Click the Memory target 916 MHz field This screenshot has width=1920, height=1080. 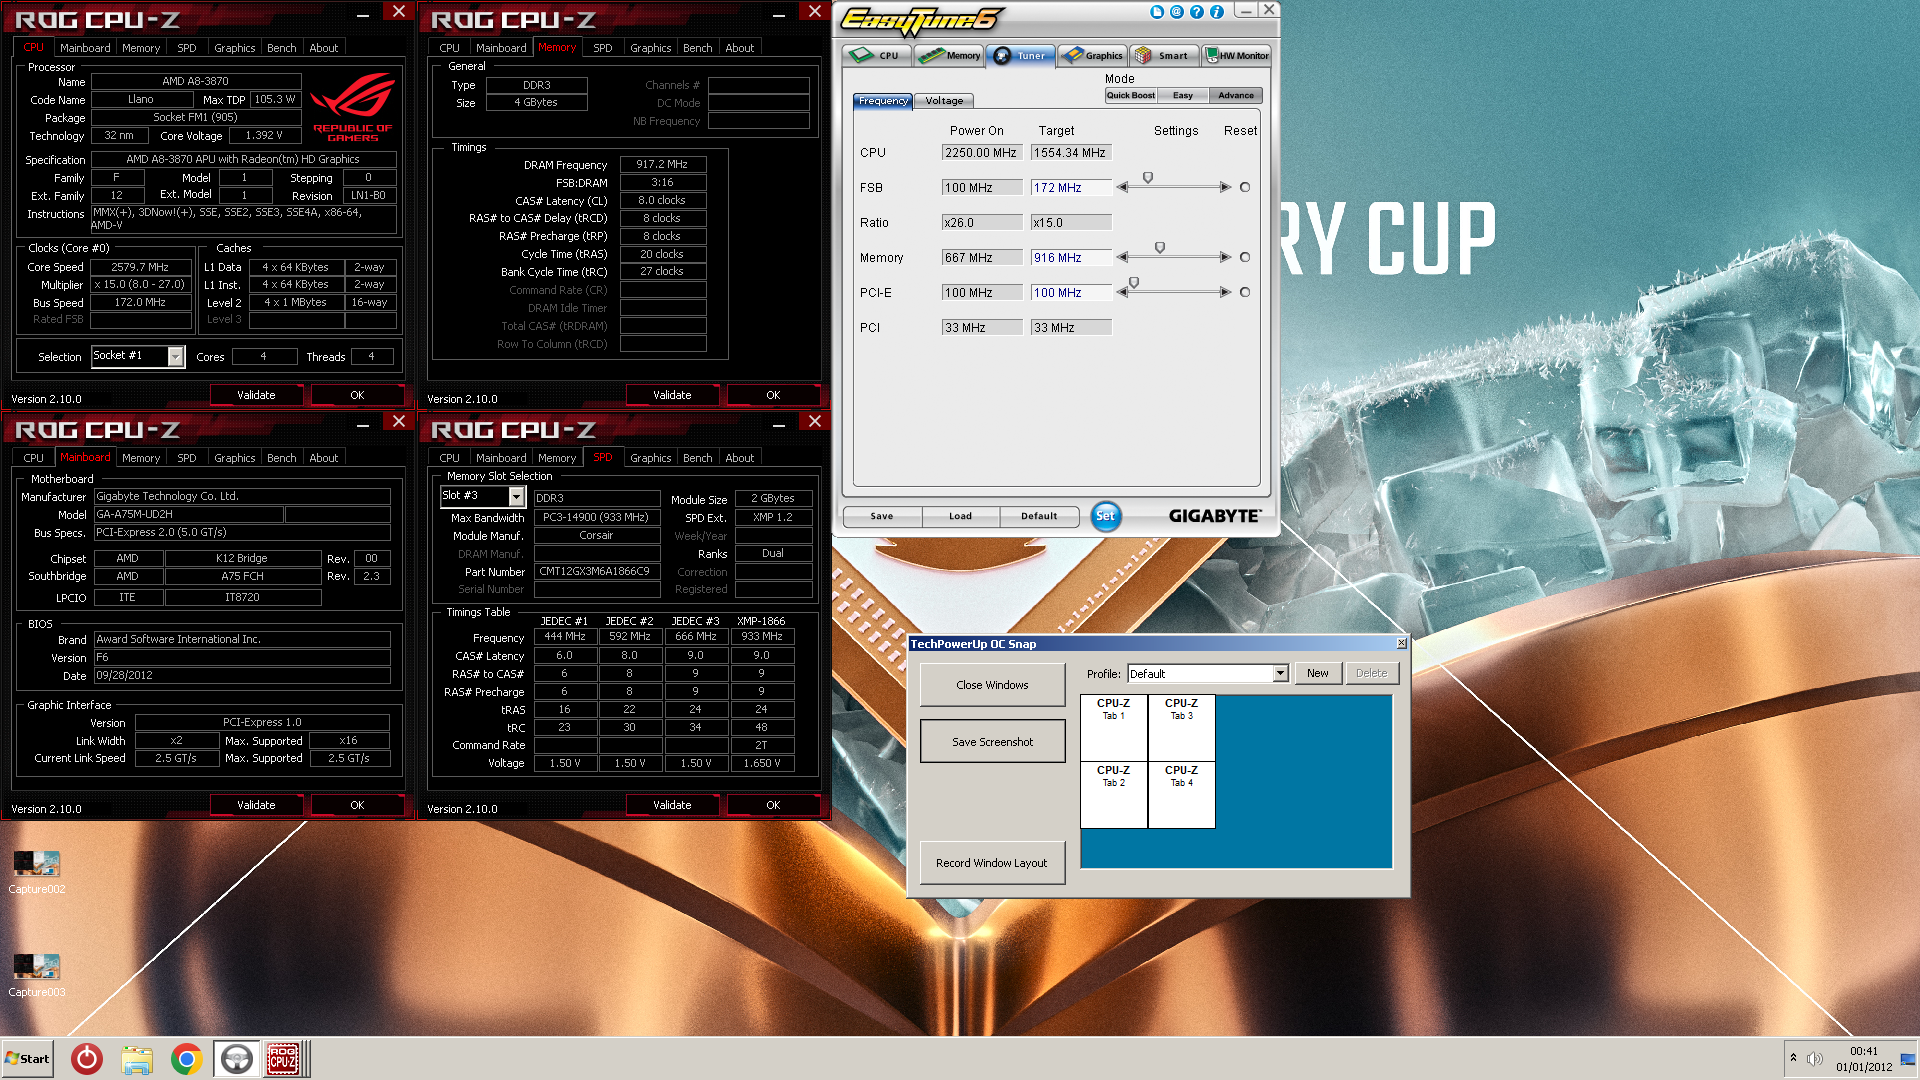pos(1071,258)
